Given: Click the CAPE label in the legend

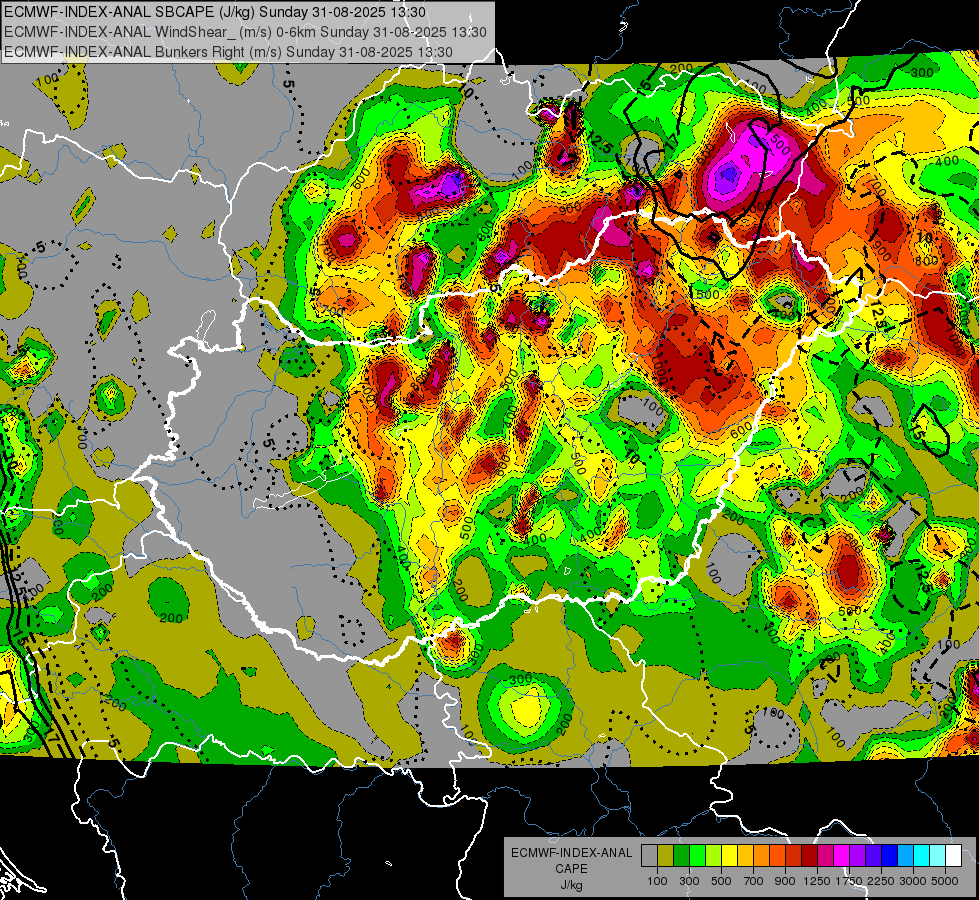Looking at the screenshot, I should [x=571, y=868].
